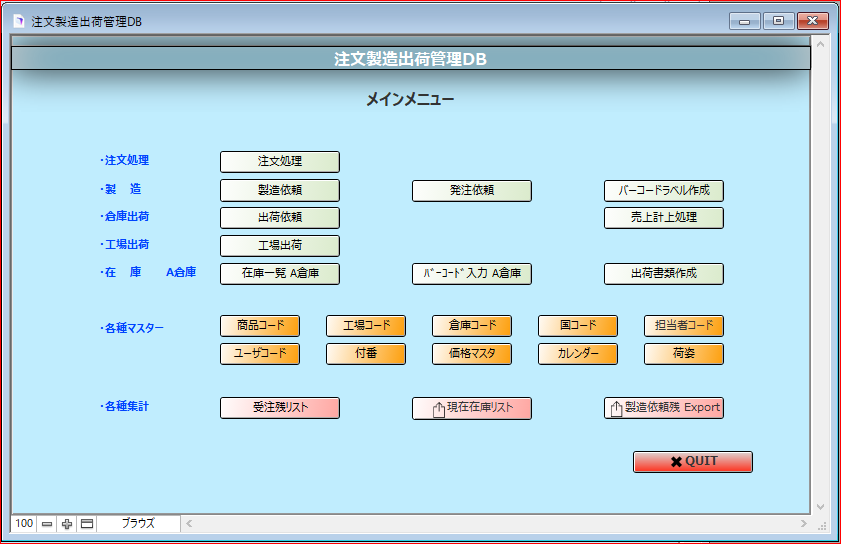Viewport: 841px width, 544px height.
Task: Launch バーコードラベル作成
Action: 663,190
